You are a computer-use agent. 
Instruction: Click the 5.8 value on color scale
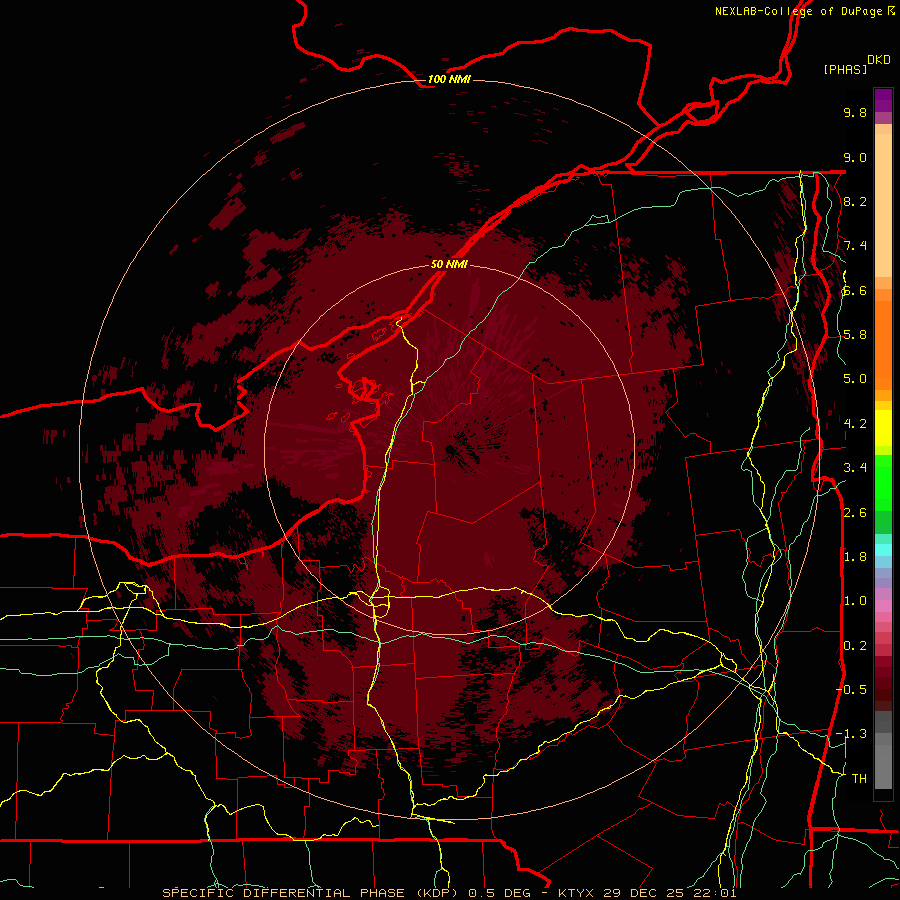tap(855, 335)
